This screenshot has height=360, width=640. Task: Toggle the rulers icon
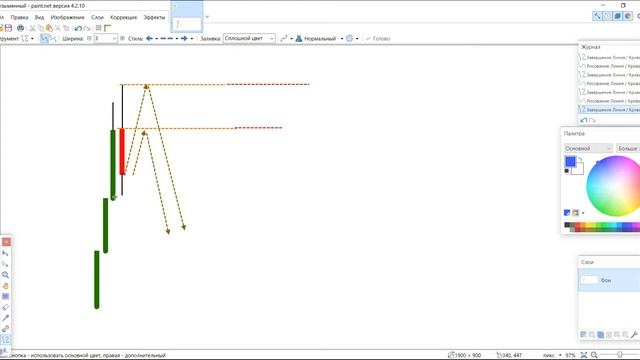coord(107,28)
